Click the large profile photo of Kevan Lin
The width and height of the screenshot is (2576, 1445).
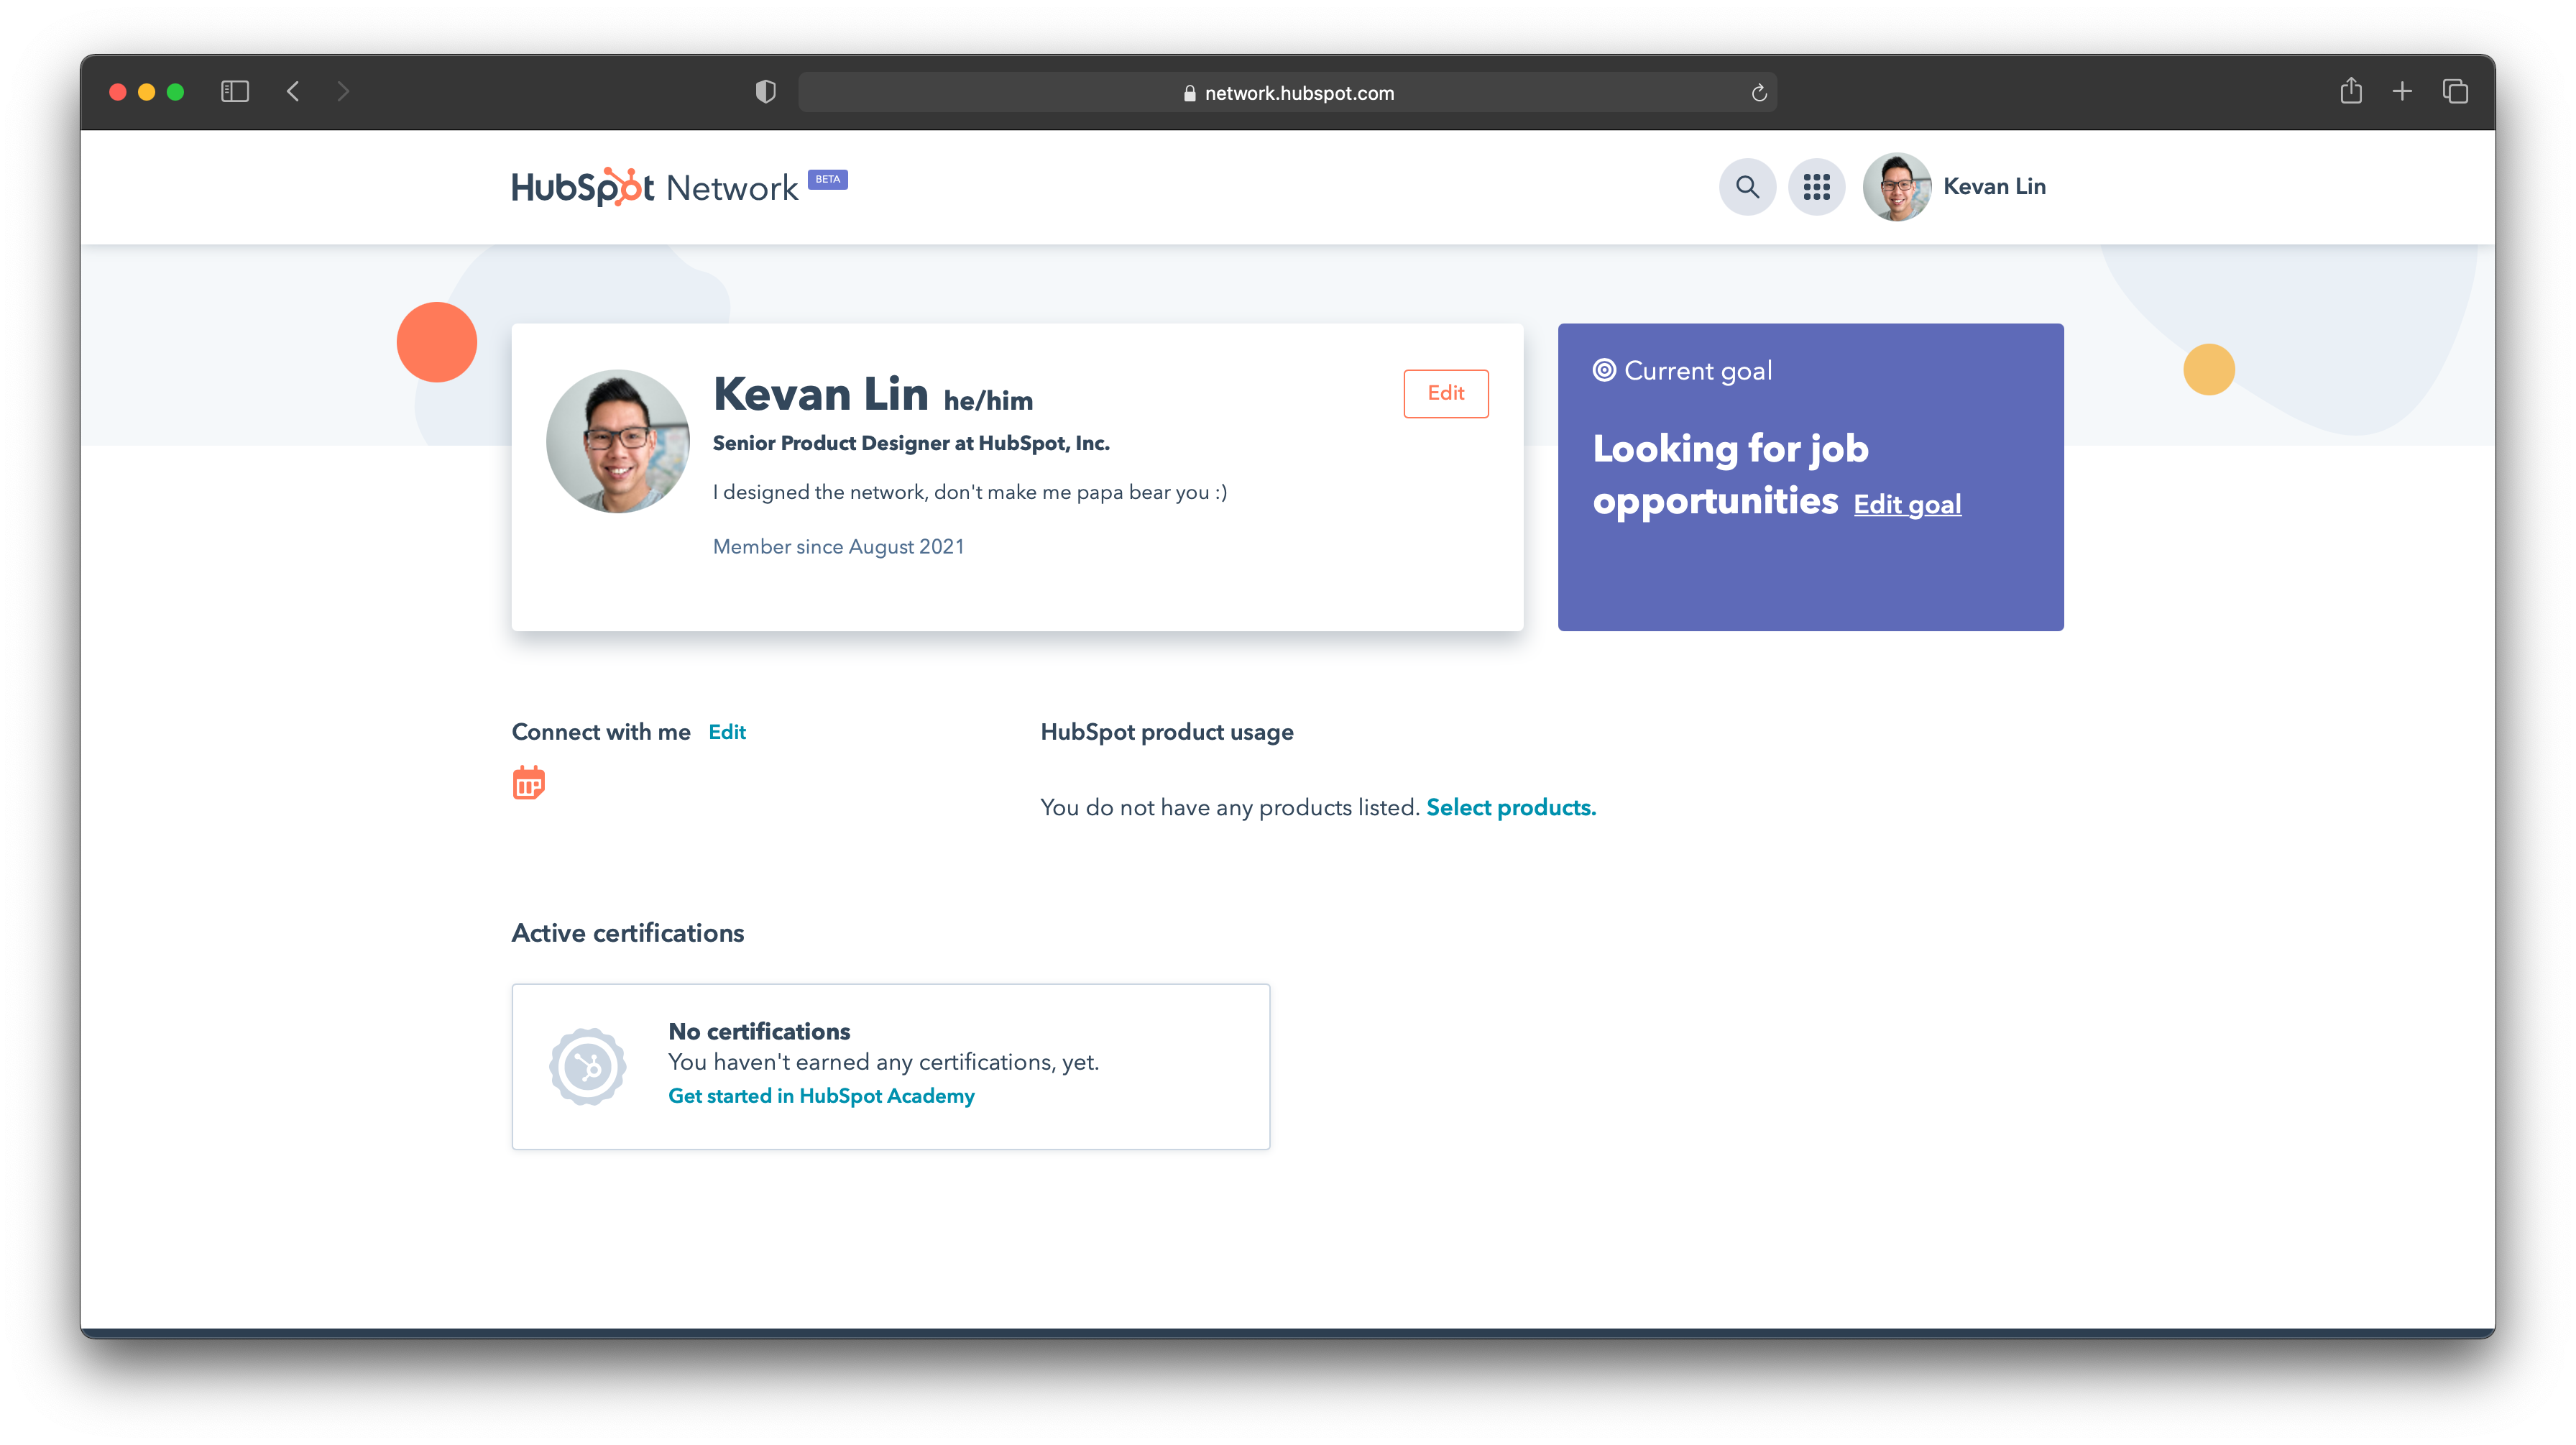618,442
